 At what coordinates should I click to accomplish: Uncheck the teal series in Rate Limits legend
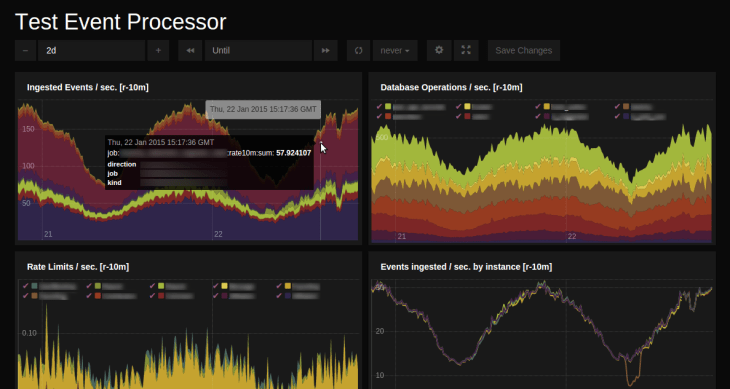tap(26, 286)
